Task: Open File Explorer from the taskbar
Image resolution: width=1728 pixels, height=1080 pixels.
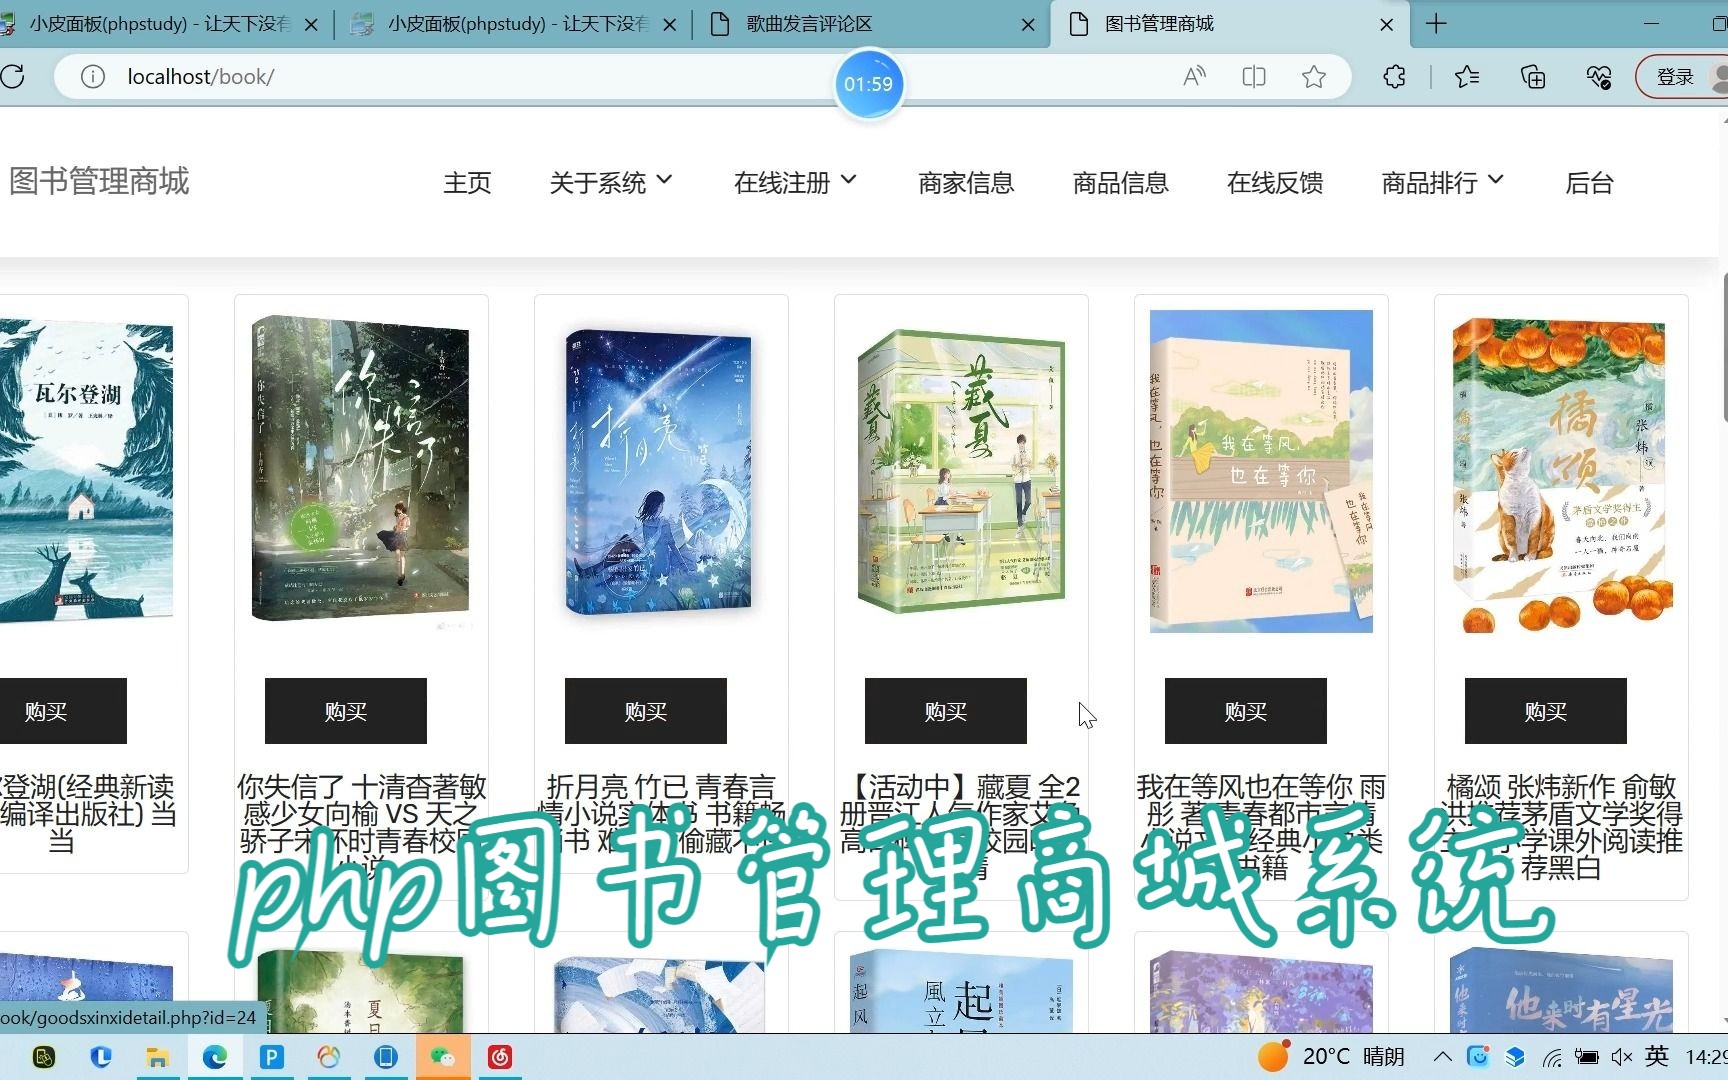Action: (157, 1057)
